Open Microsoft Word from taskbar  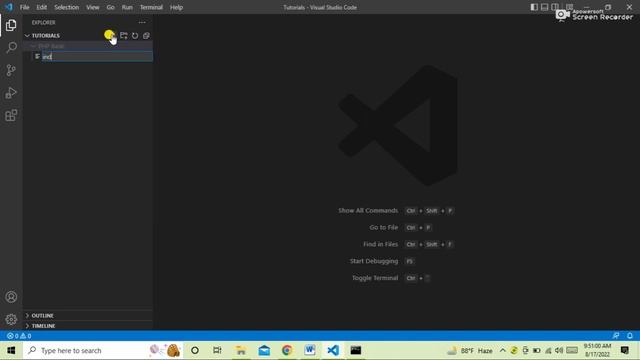[x=310, y=351]
